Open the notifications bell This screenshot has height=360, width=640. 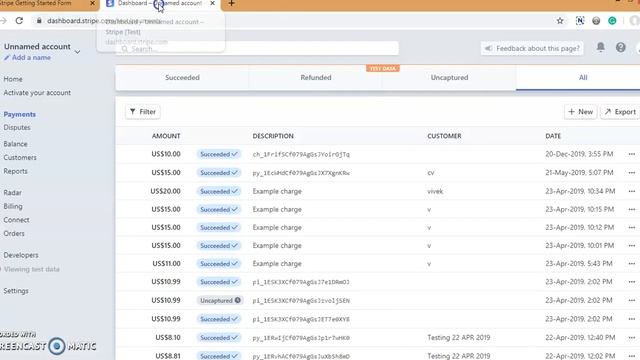pyautogui.click(x=600, y=47)
